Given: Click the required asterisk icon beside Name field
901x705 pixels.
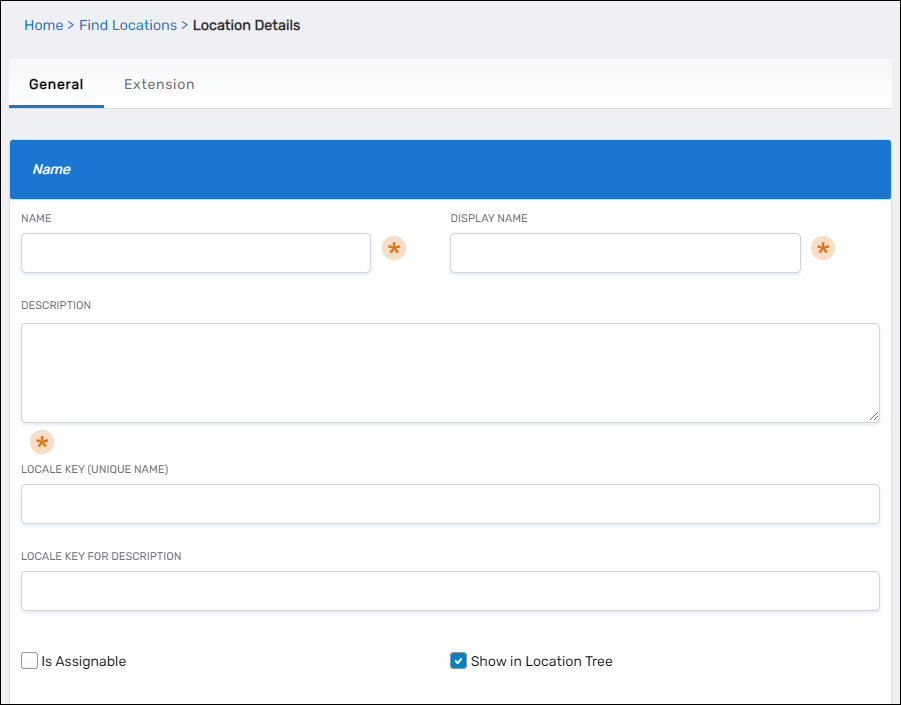Looking at the screenshot, I should pyautogui.click(x=394, y=249).
